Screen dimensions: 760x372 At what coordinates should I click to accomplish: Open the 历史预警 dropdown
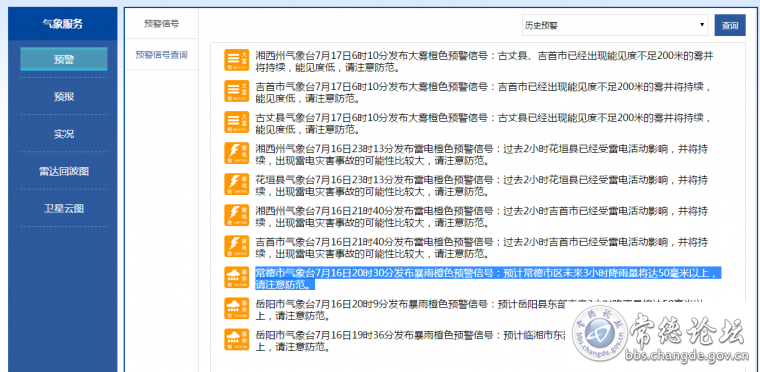click(x=615, y=25)
